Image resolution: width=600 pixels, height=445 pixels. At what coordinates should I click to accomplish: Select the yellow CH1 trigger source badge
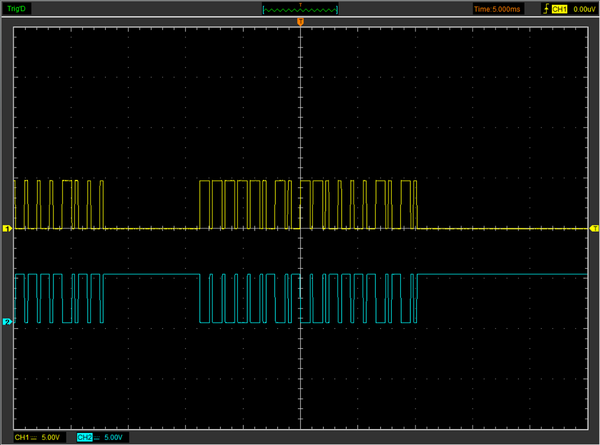559,9
